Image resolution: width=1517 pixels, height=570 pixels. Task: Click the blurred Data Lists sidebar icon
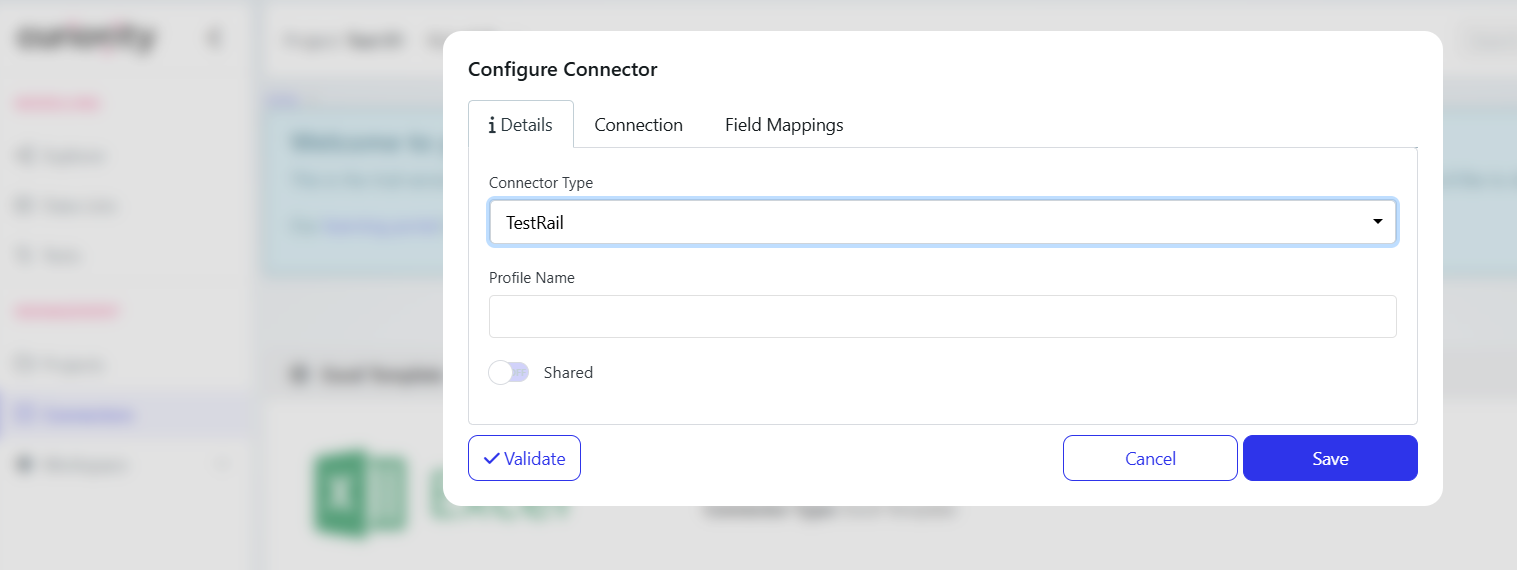tap(25, 206)
